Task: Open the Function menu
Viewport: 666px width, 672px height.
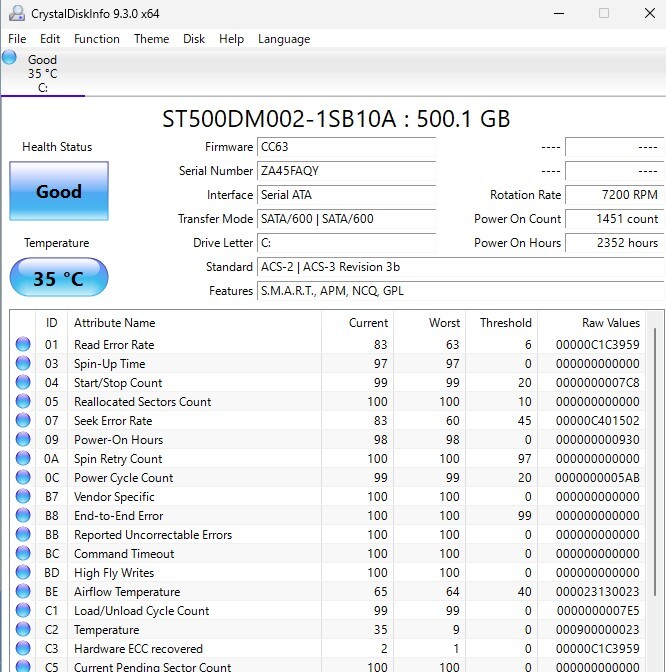Action: pos(97,39)
